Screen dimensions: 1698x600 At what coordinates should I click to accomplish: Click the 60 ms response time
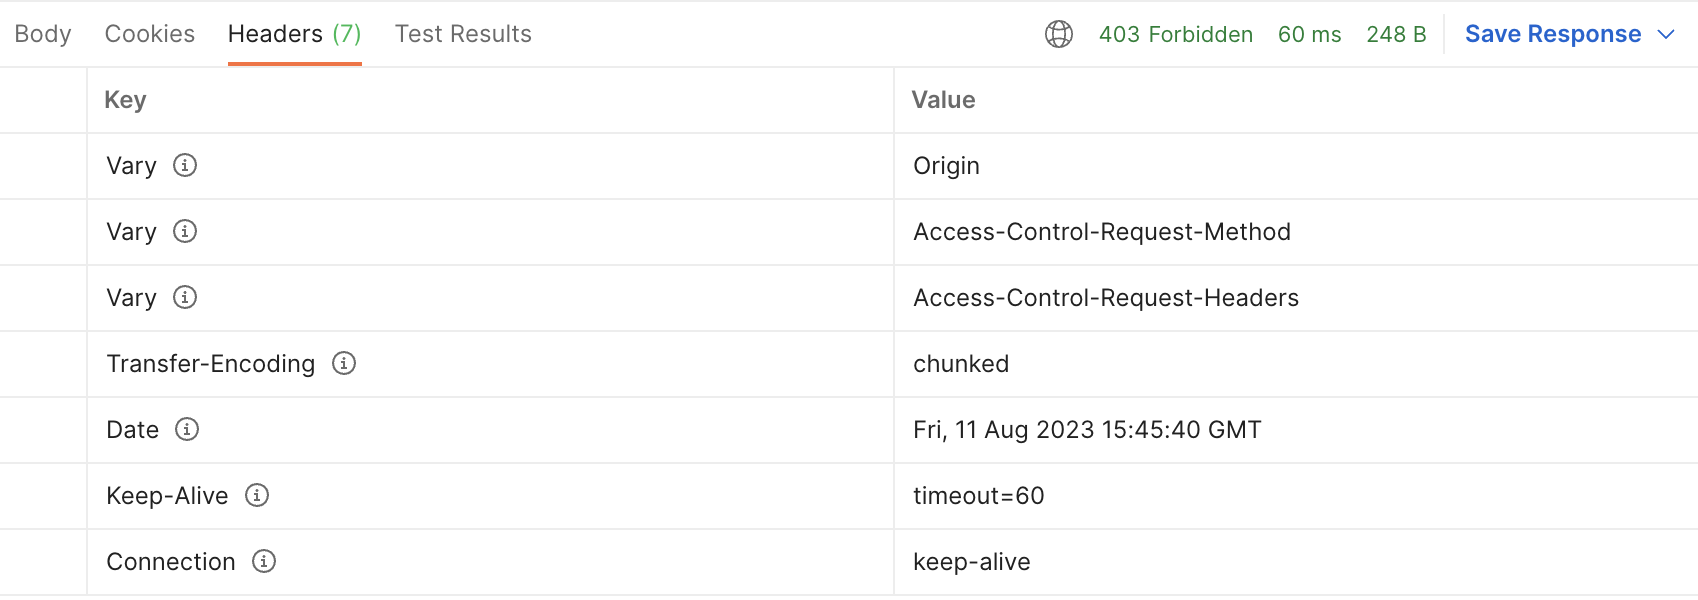tap(1310, 34)
